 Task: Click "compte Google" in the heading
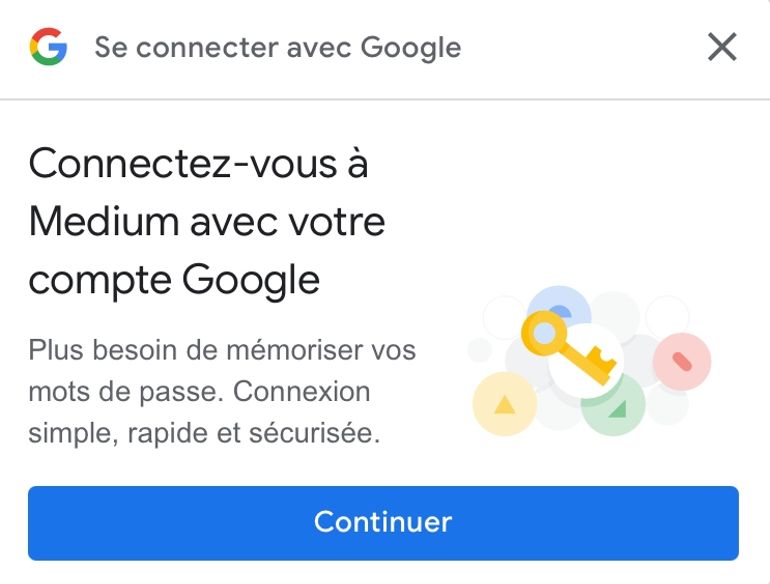[x=174, y=279]
